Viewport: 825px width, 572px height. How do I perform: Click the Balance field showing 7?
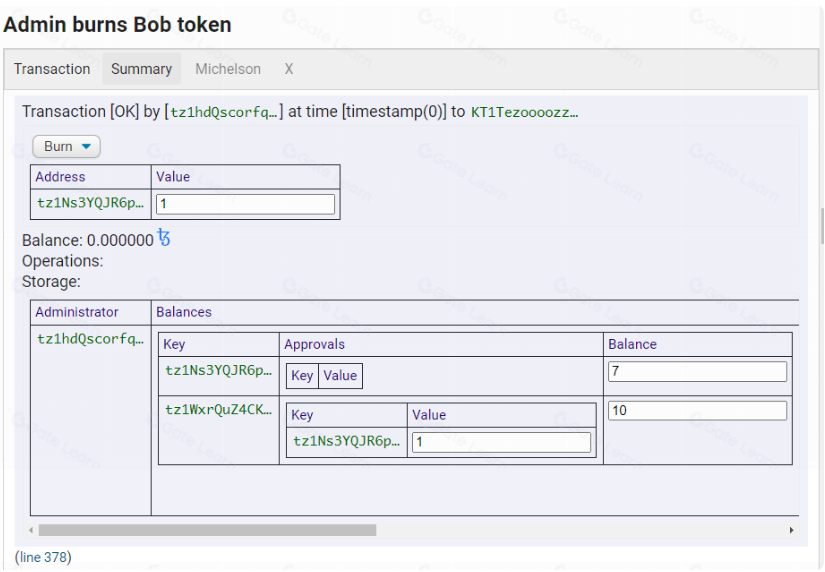click(x=696, y=372)
